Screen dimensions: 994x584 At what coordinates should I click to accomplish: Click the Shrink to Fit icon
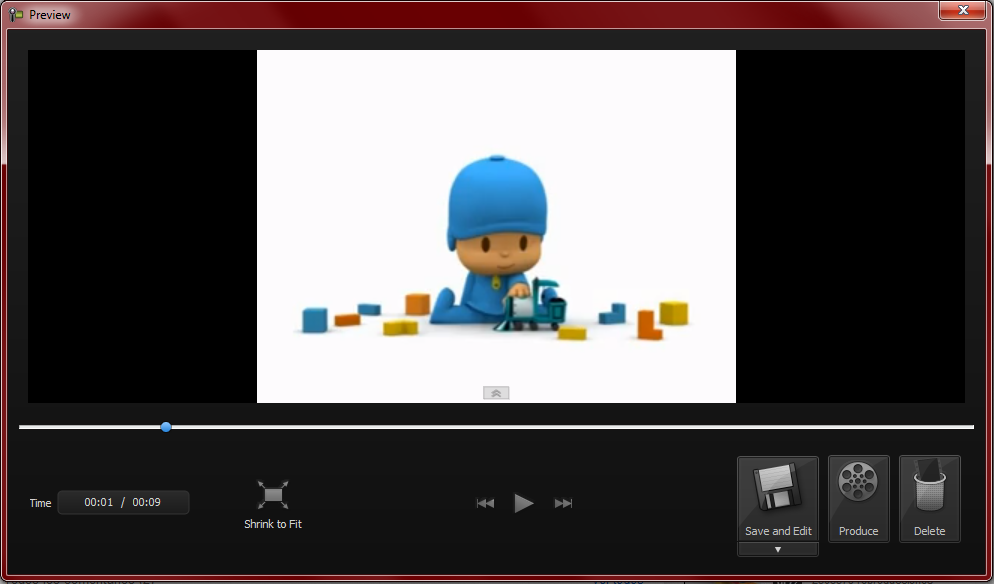[x=273, y=495]
